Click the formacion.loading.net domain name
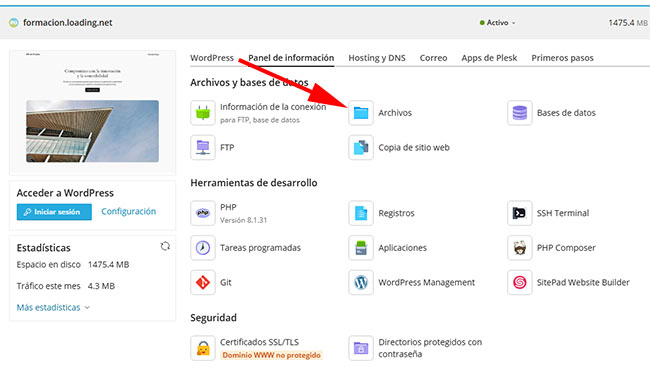The height and width of the screenshot is (372, 650). tap(68, 23)
